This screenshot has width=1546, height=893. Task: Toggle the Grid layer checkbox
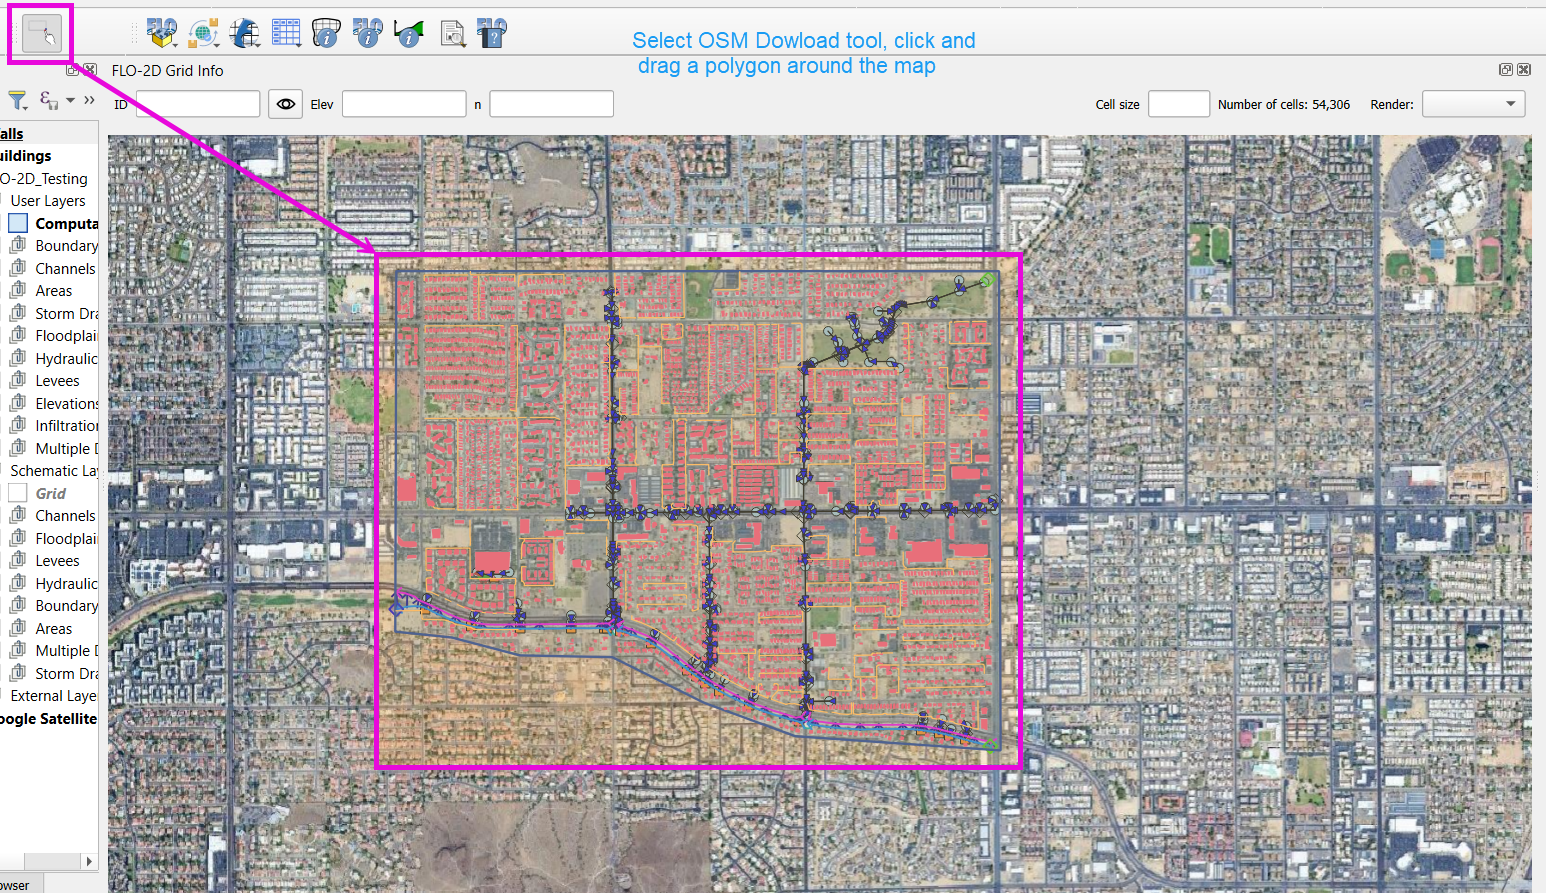(18, 493)
